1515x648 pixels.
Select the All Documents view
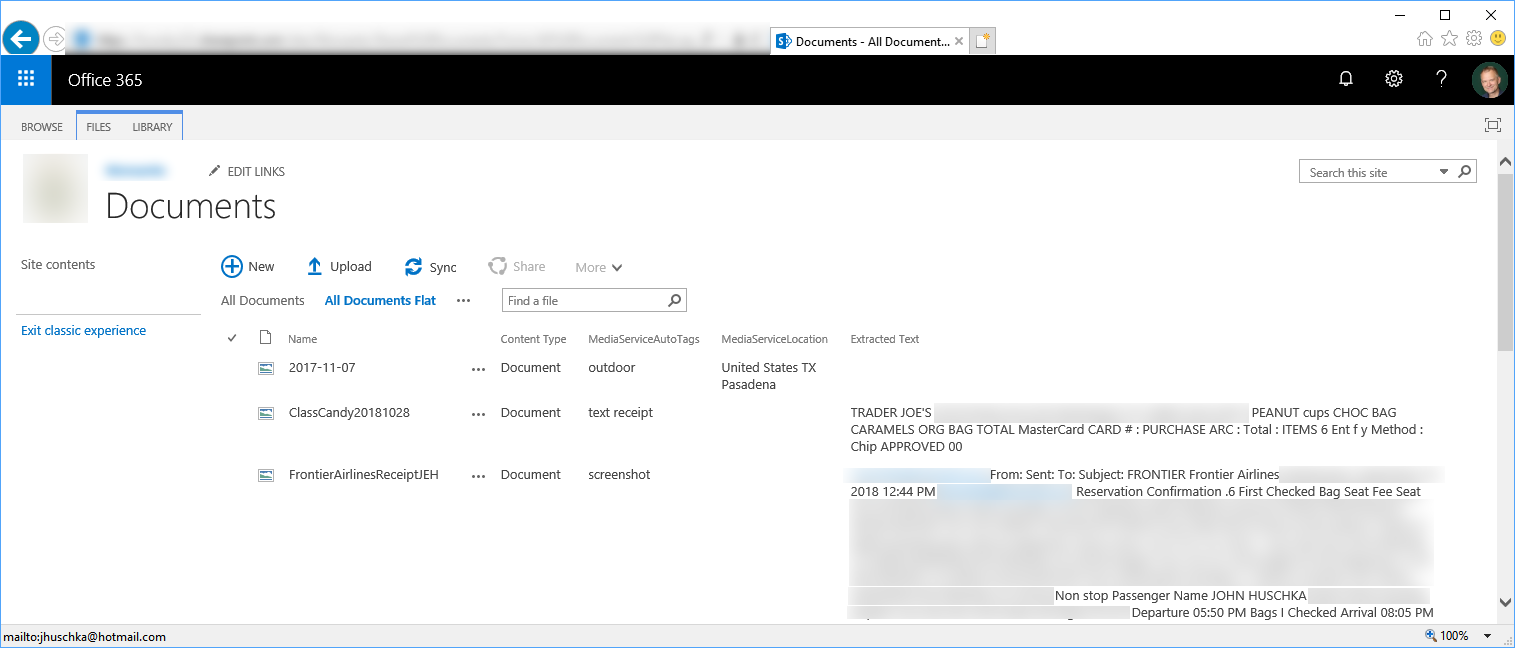click(x=262, y=300)
